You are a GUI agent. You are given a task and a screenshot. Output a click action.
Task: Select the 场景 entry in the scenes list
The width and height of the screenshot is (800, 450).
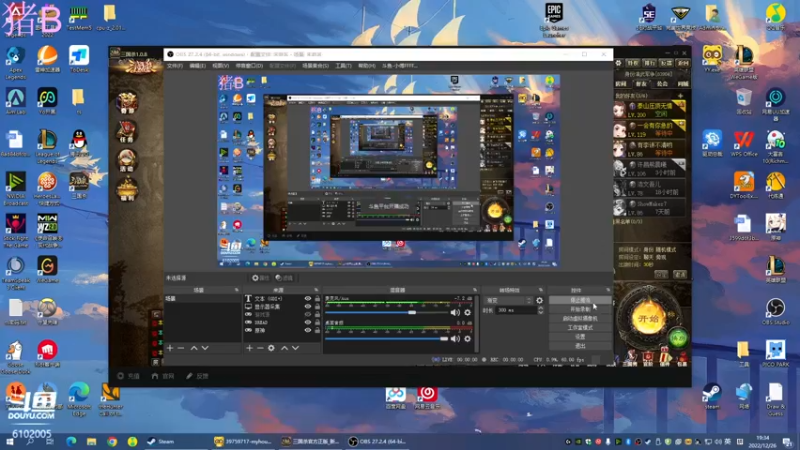[202, 298]
